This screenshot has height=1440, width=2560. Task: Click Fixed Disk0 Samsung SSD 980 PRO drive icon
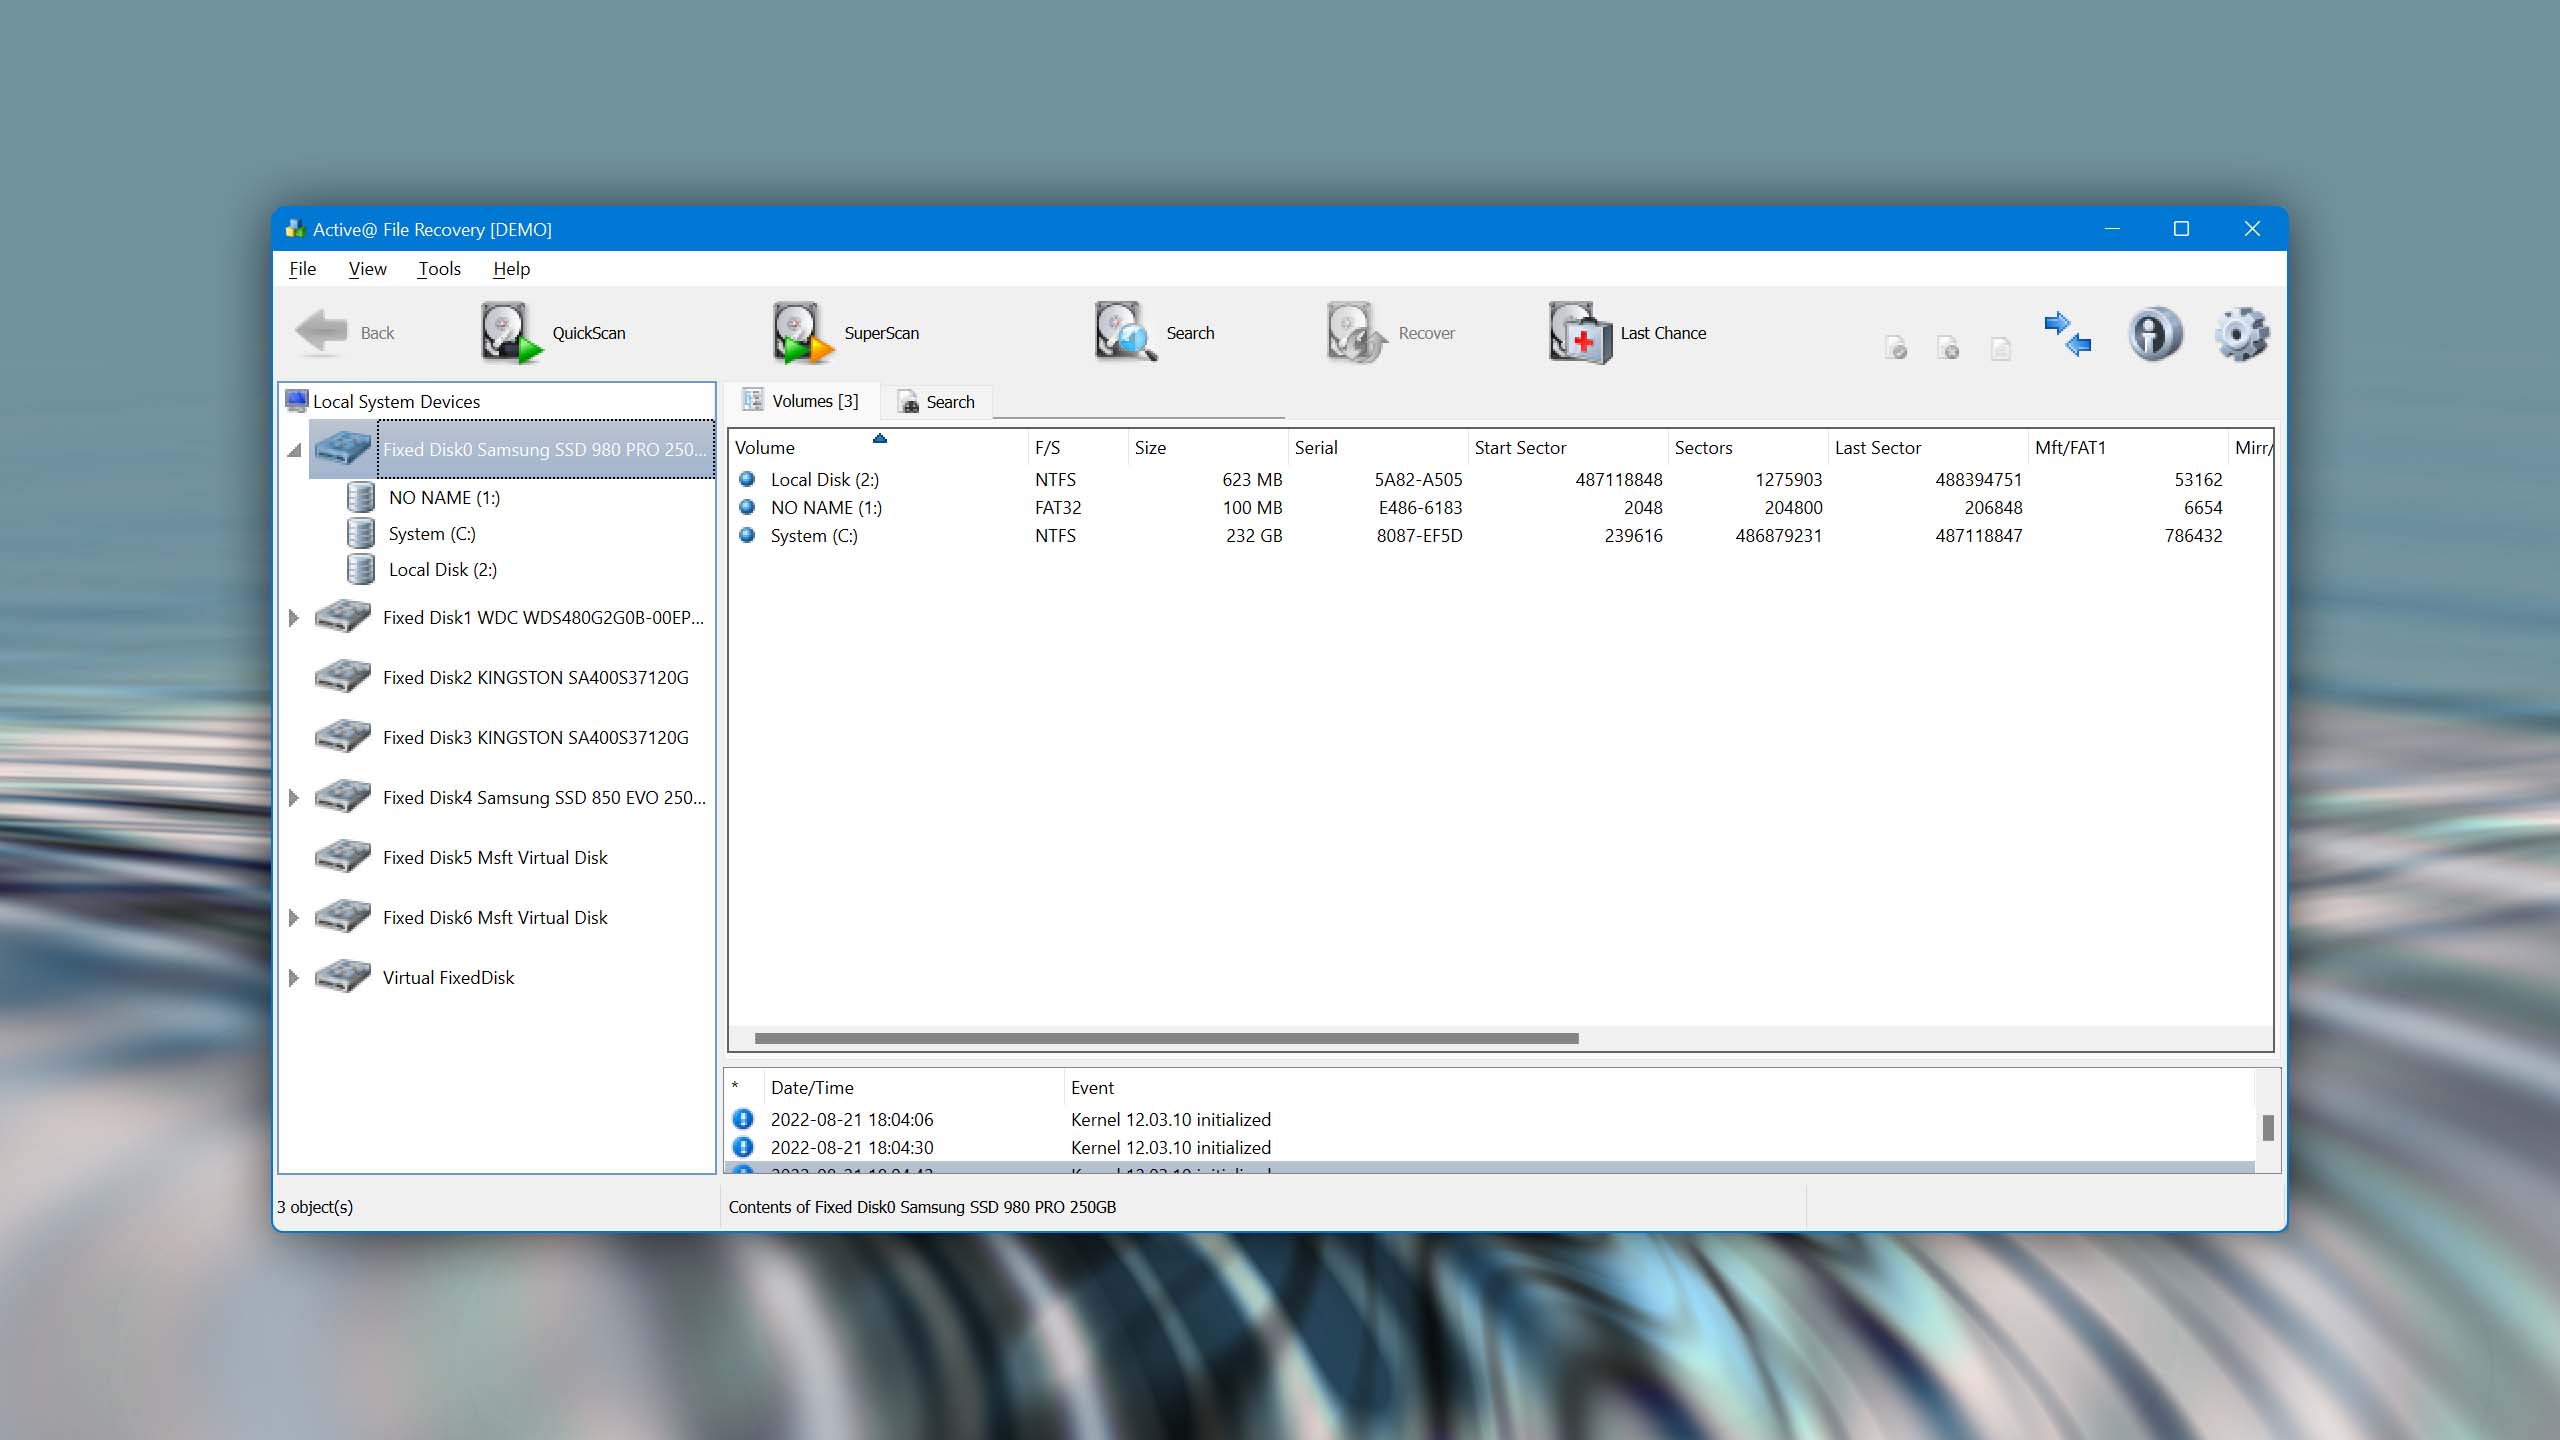(x=342, y=448)
